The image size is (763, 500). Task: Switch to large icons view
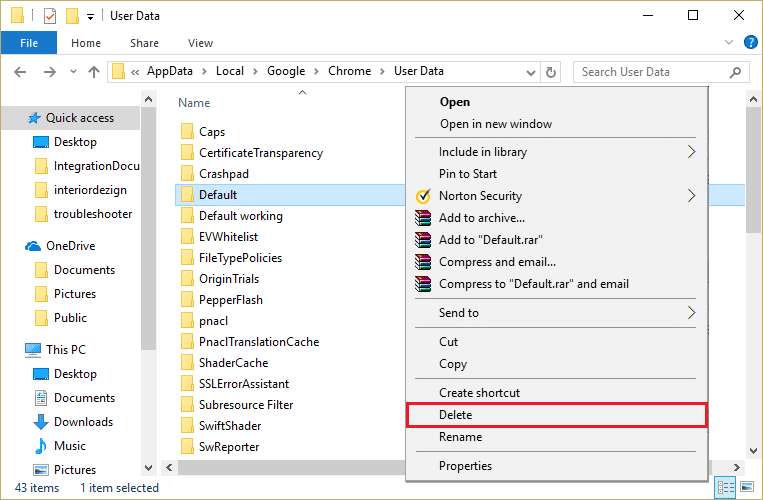coord(746,488)
